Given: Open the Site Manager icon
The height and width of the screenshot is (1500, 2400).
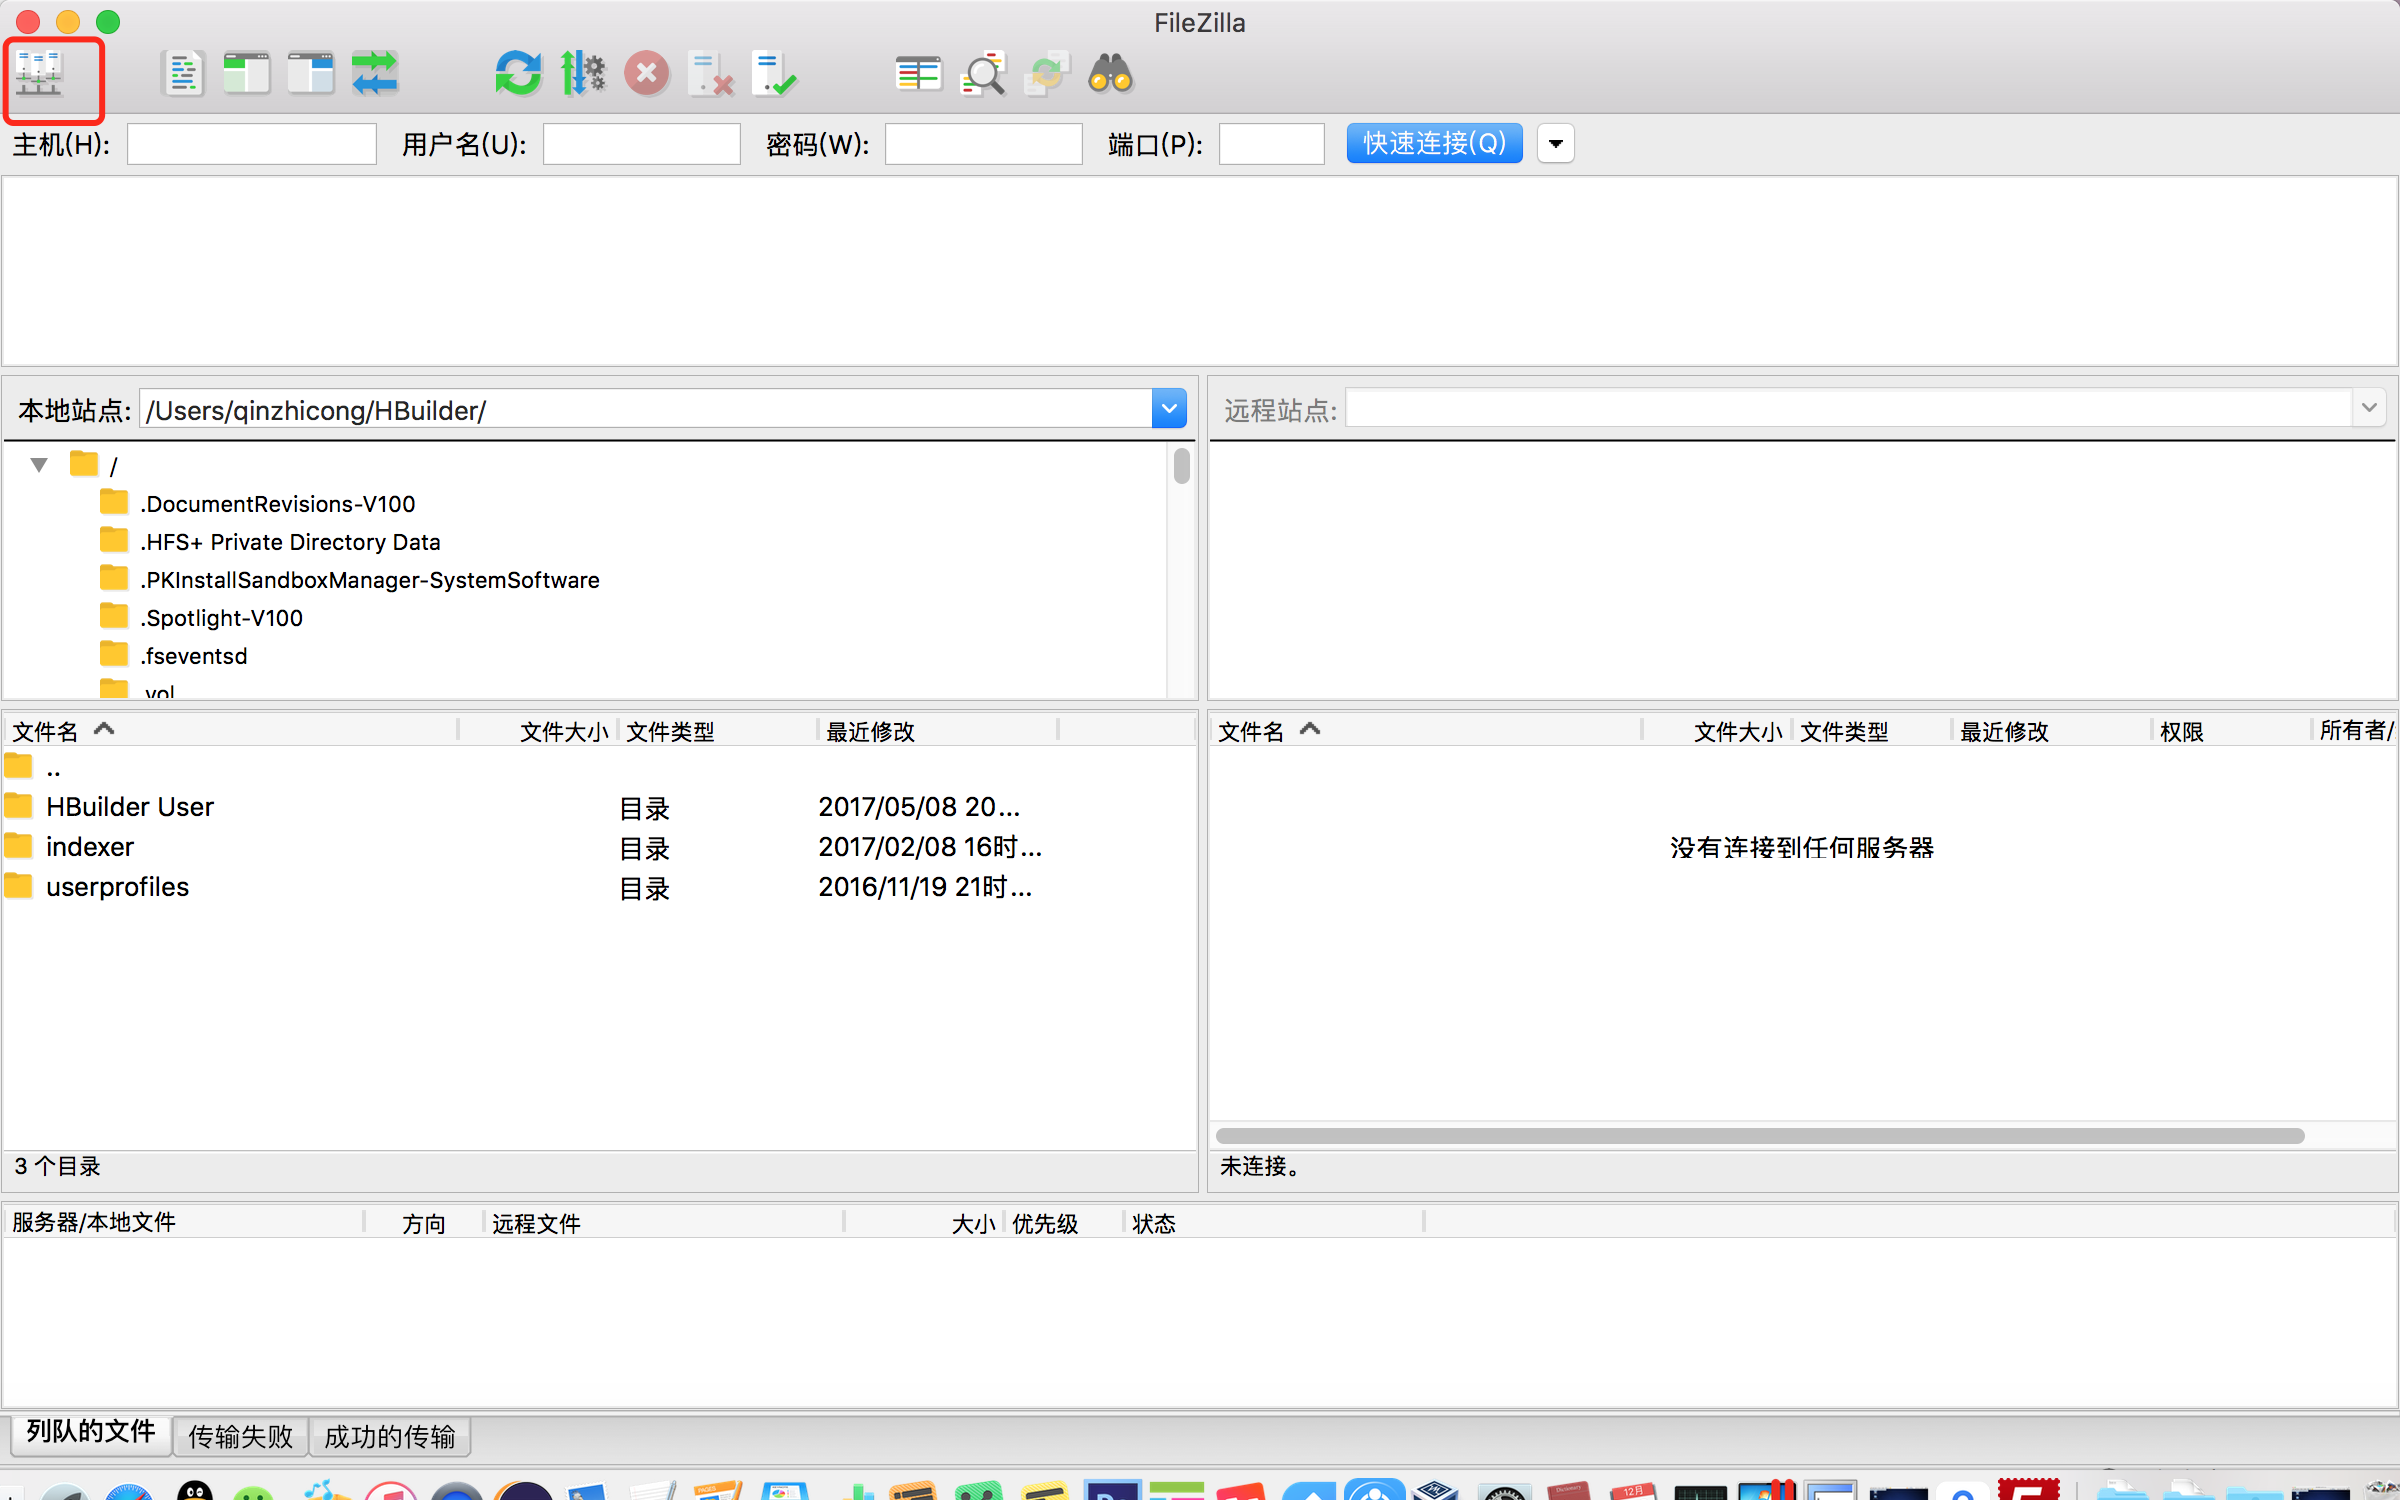Looking at the screenshot, I should (x=40, y=75).
